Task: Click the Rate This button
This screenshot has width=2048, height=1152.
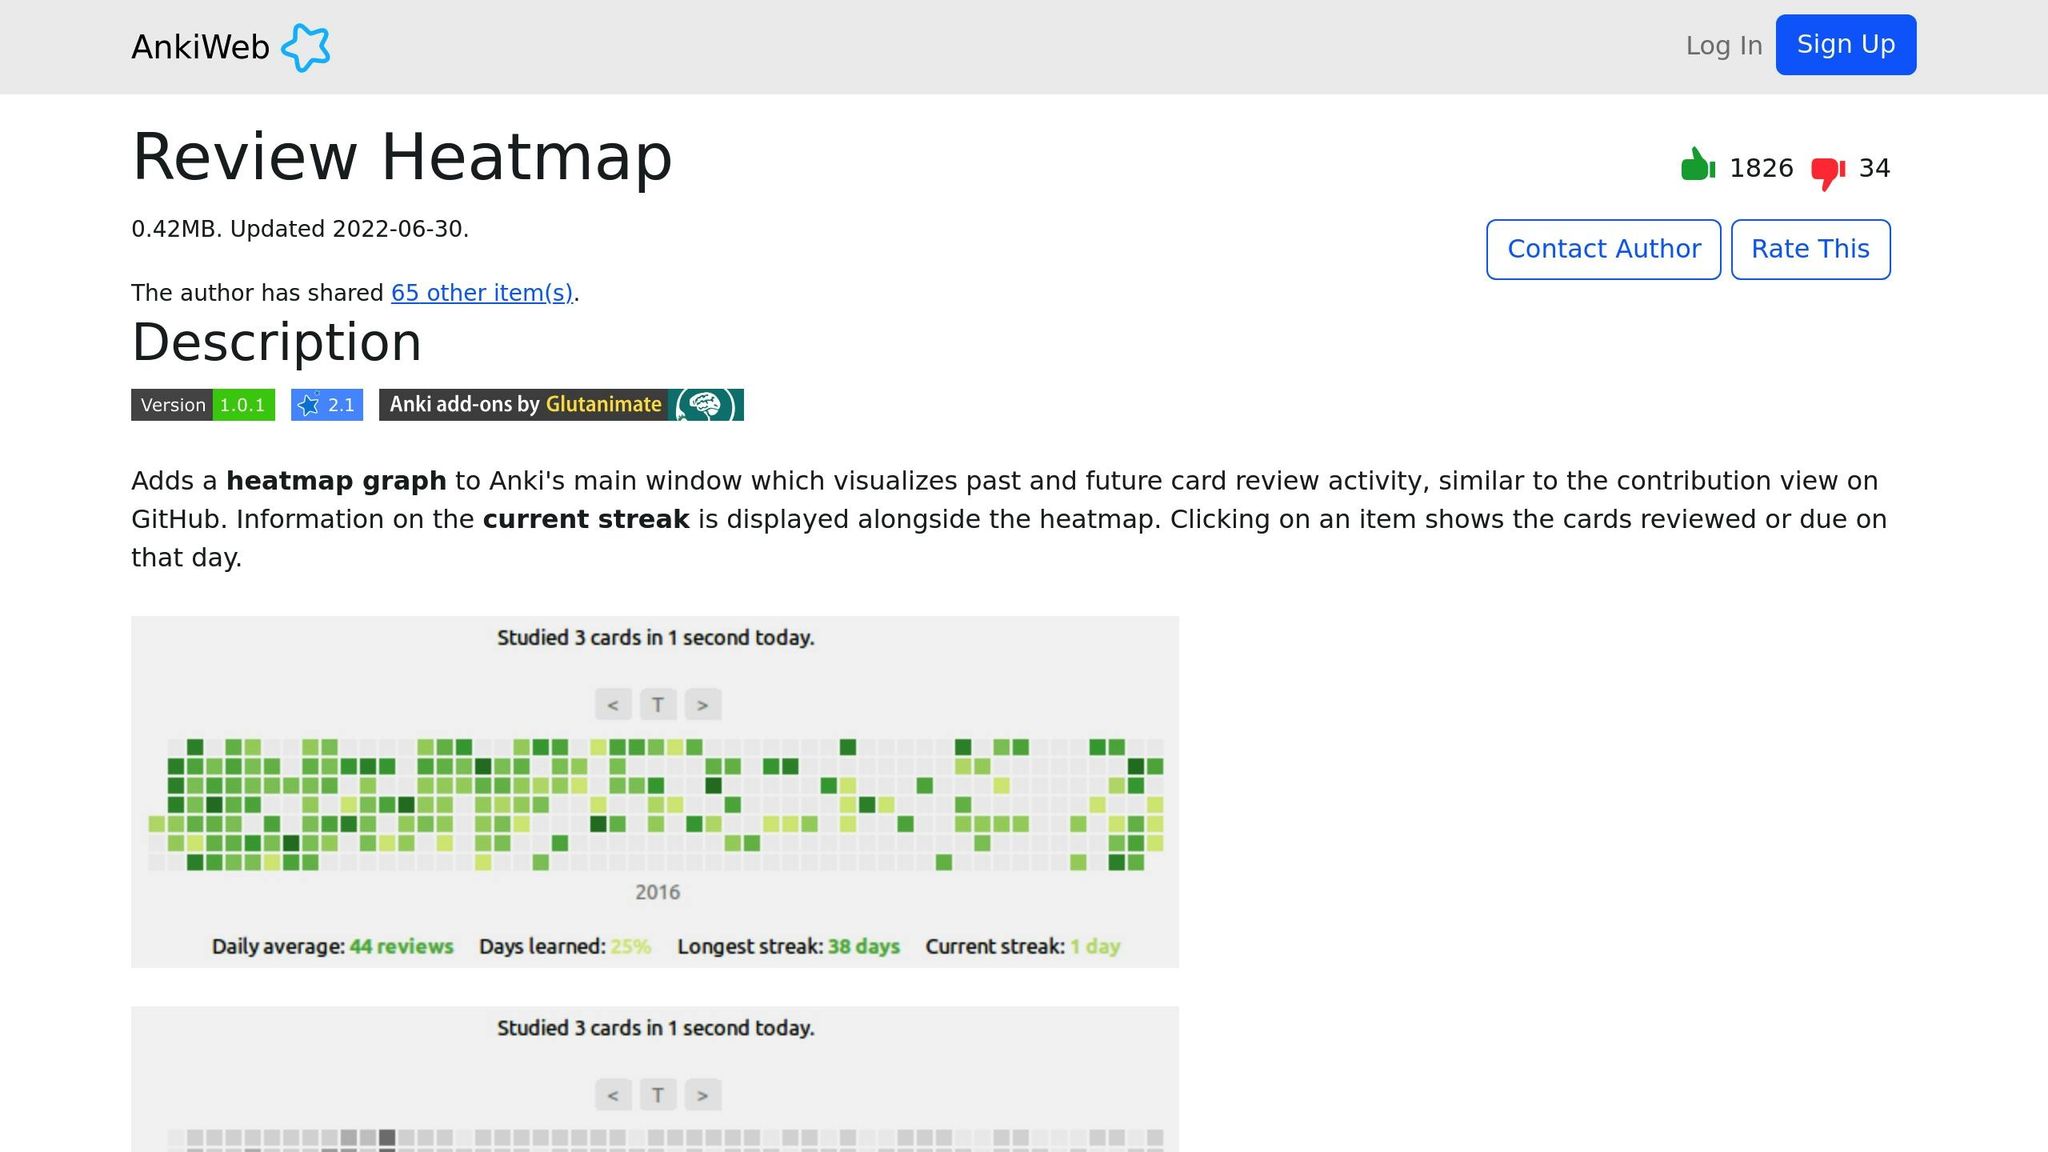Action: [x=1810, y=249]
